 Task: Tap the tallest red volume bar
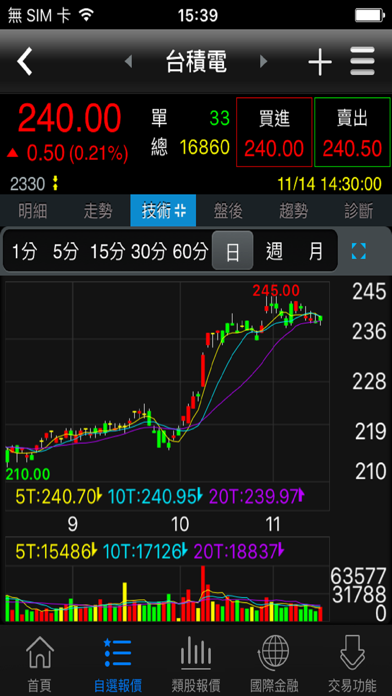203,593
